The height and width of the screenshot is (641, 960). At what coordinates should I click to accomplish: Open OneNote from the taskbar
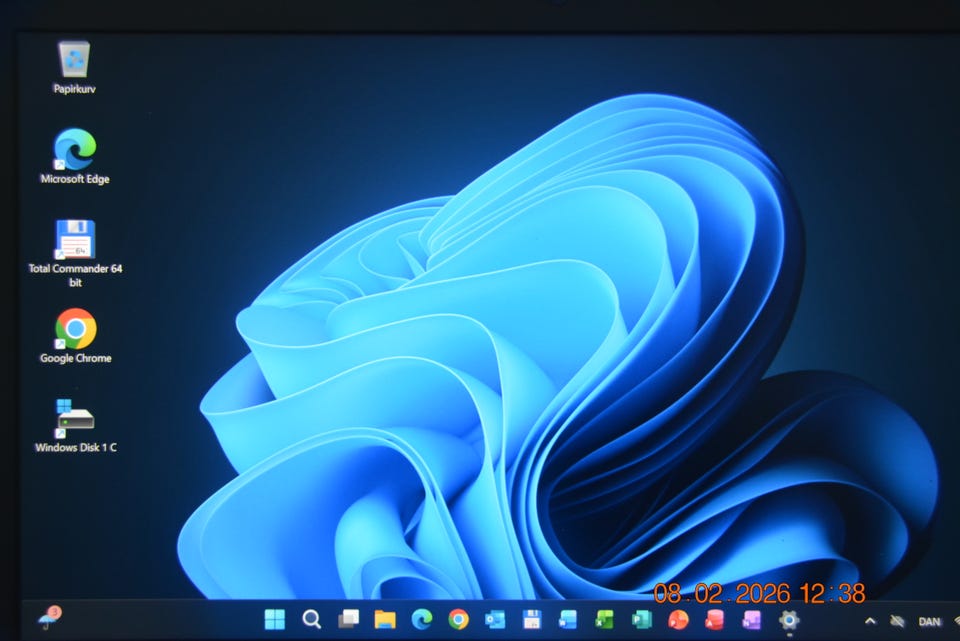point(751,620)
